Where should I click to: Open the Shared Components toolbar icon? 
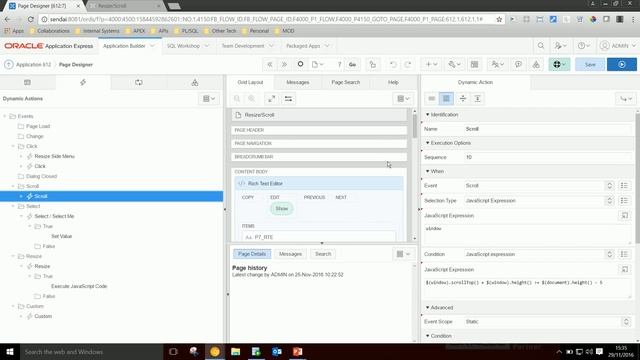tap(536, 64)
